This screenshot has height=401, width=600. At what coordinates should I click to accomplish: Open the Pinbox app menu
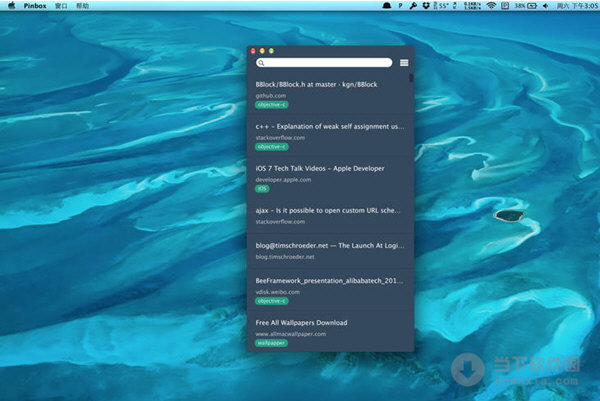(35, 6)
